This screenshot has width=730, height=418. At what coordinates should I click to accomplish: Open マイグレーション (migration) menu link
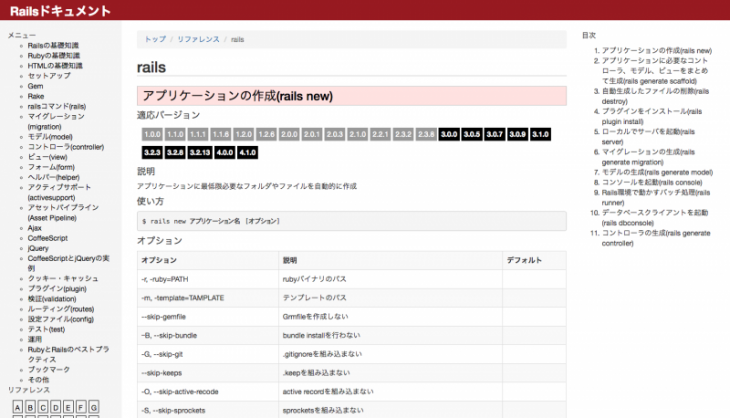point(56,121)
